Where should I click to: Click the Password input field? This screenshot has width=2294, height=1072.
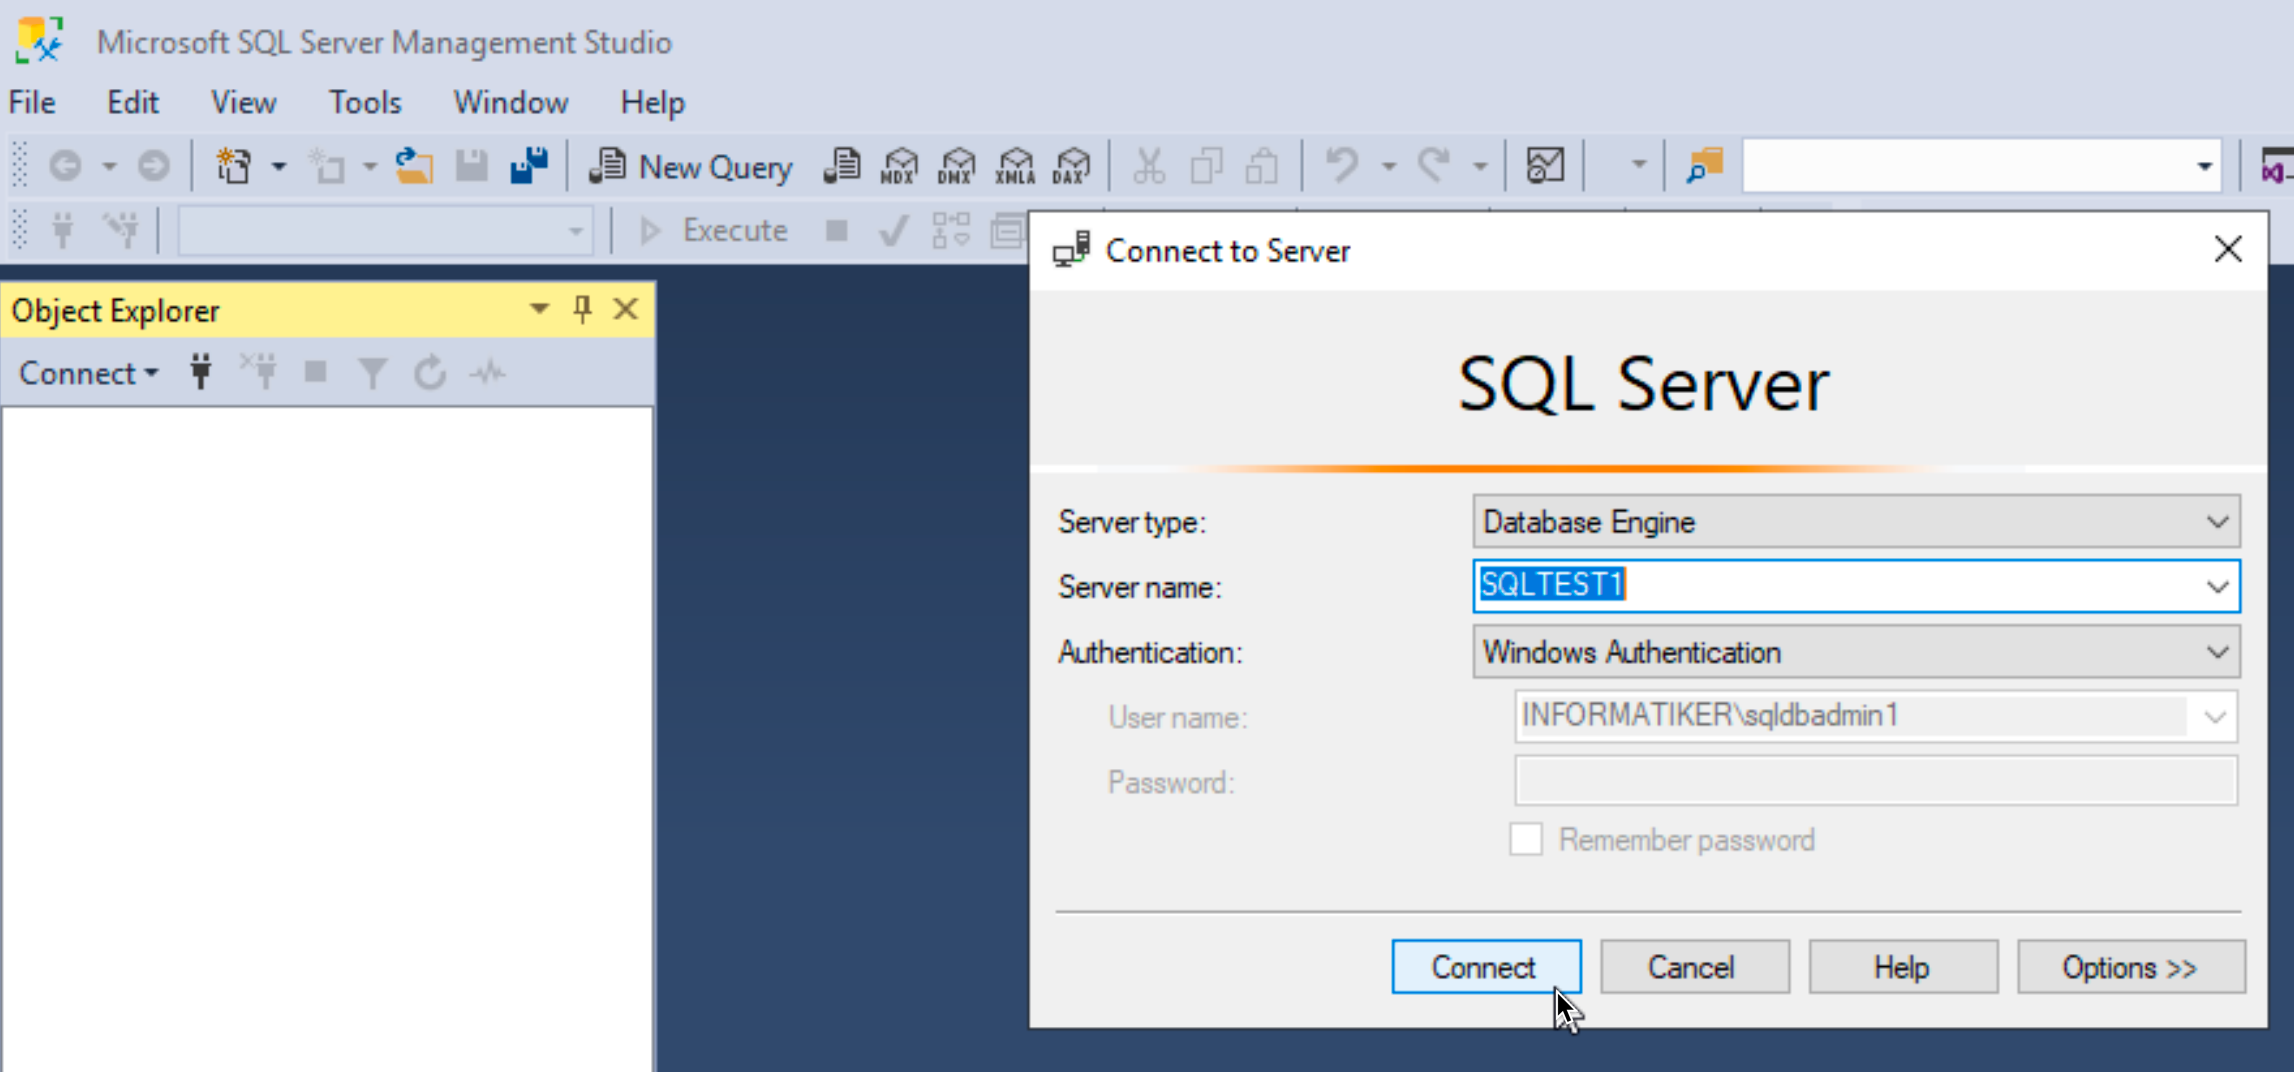pyautogui.click(x=1876, y=781)
